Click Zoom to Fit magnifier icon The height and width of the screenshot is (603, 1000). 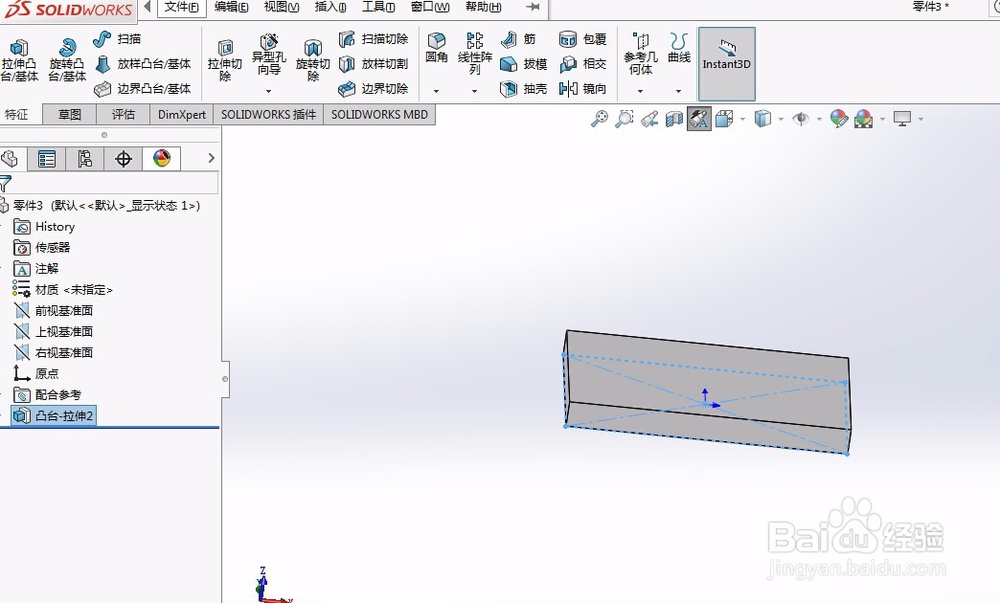599,119
